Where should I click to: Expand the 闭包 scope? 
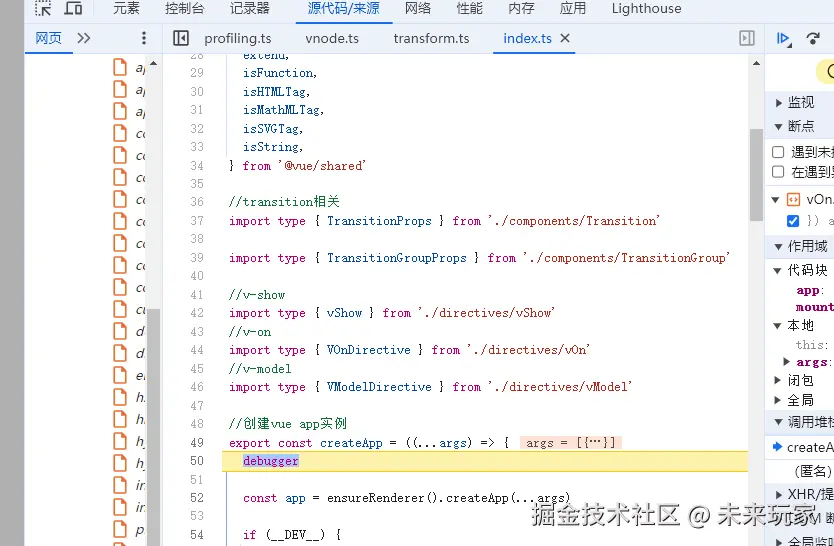[x=777, y=380]
